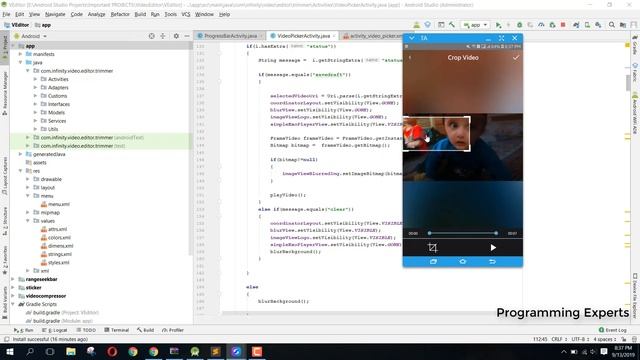Expand the manifests folder
The height and width of the screenshot is (360, 640).
(20, 54)
